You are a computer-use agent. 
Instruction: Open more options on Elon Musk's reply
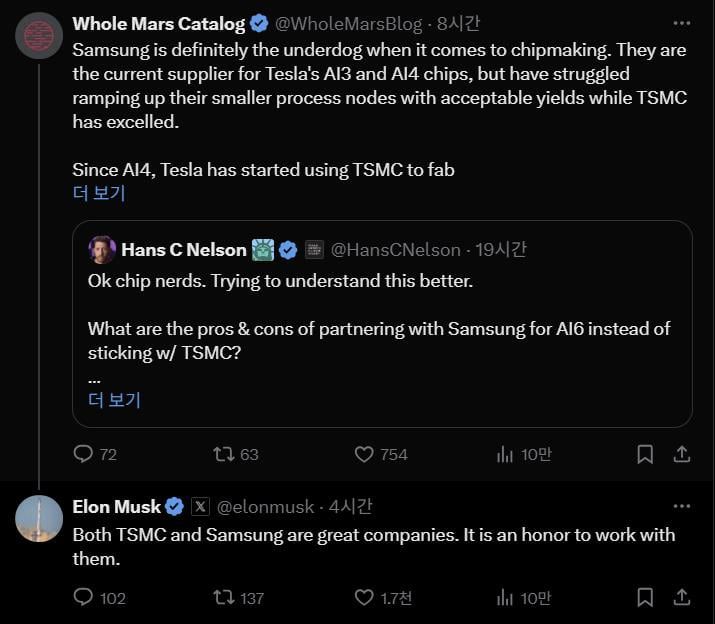pyautogui.click(x=682, y=507)
